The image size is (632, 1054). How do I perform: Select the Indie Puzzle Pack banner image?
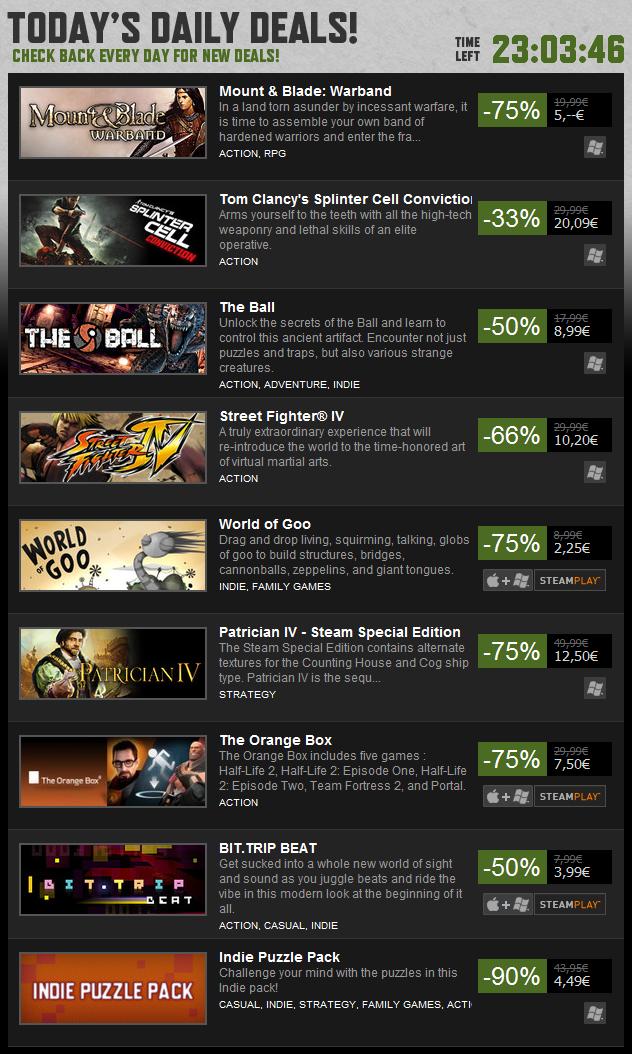(113, 988)
